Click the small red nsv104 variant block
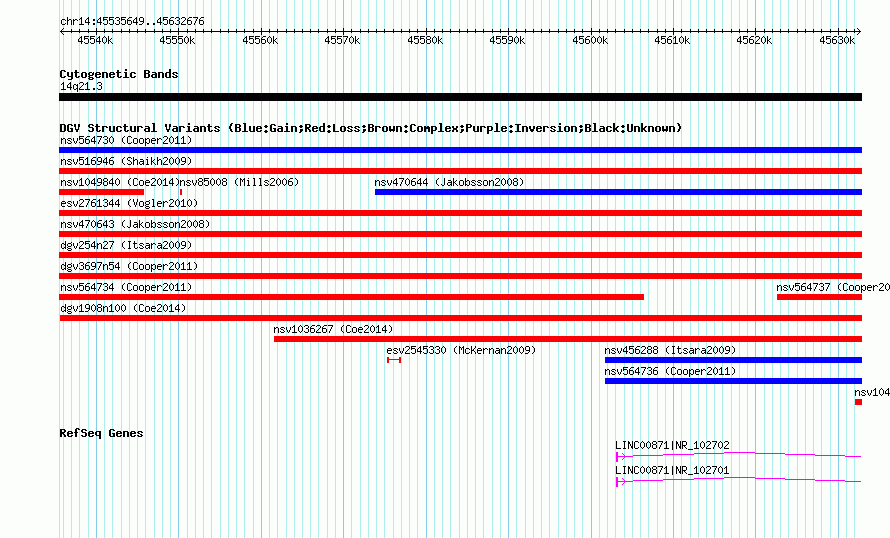The image size is (890, 538). [x=859, y=402]
